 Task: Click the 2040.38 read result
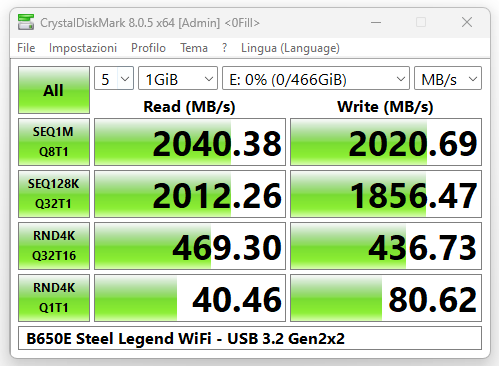pyautogui.click(x=190, y=142)
